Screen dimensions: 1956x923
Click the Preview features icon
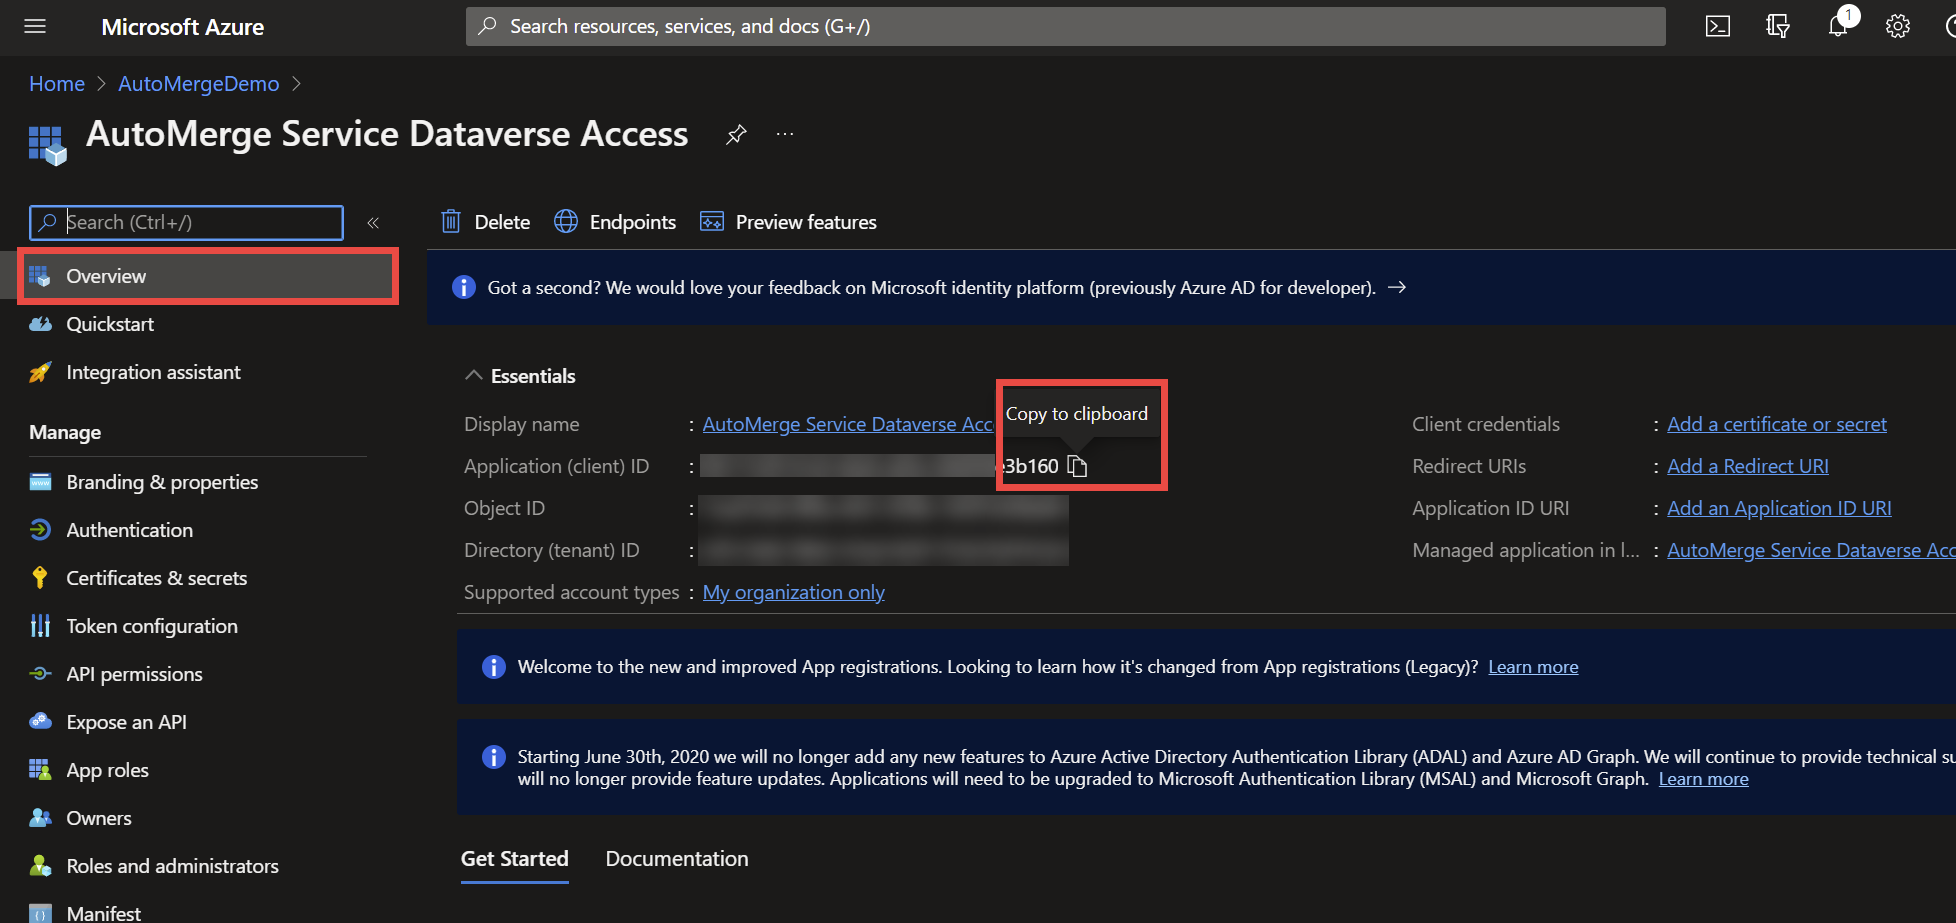click(x=712, y=221)
